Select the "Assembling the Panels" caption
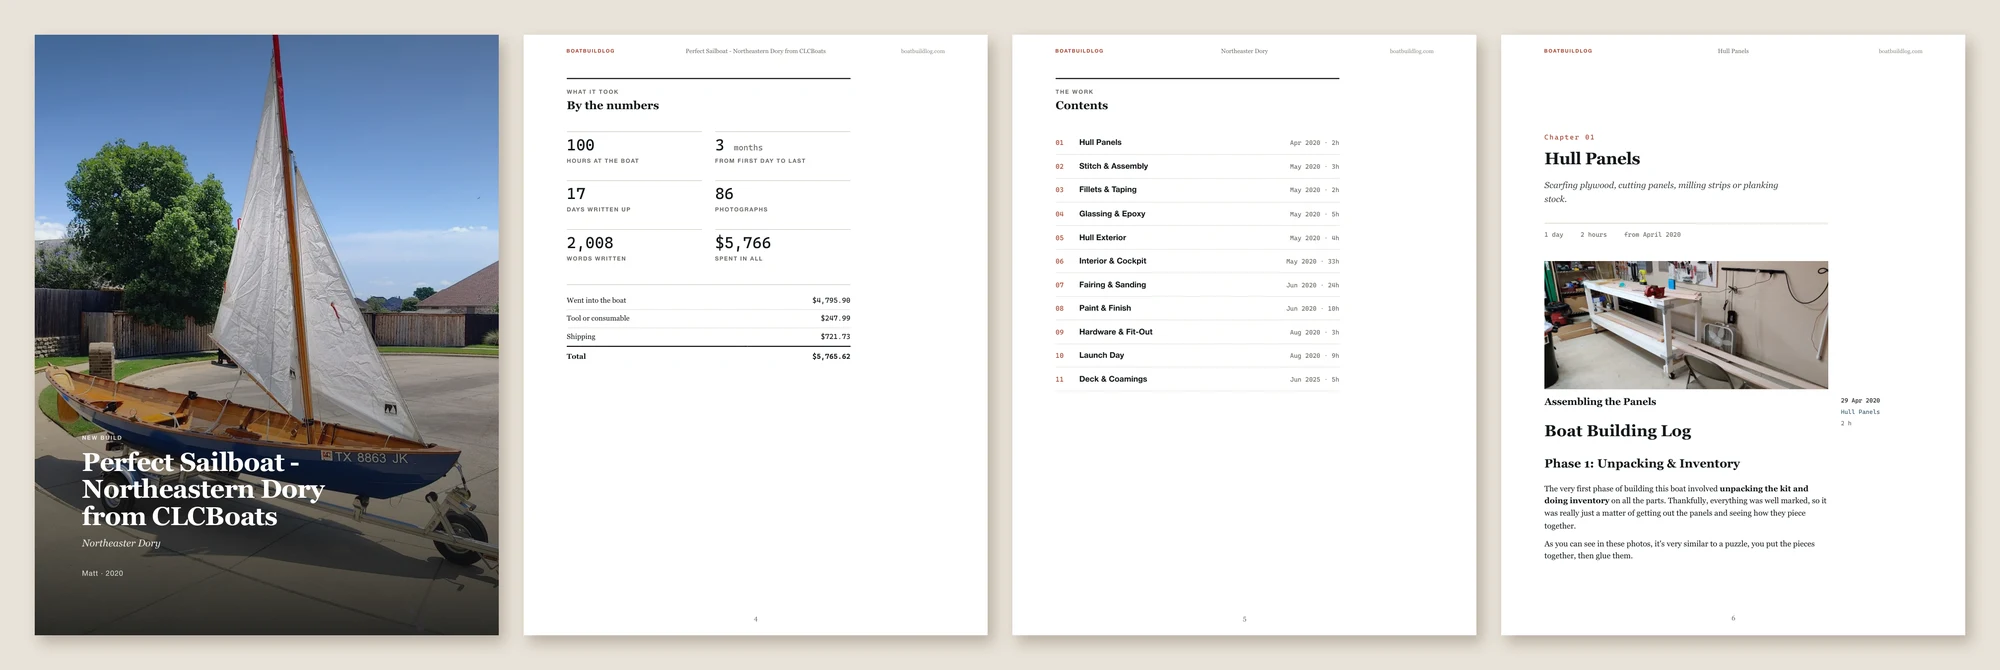 [1600, 402]
